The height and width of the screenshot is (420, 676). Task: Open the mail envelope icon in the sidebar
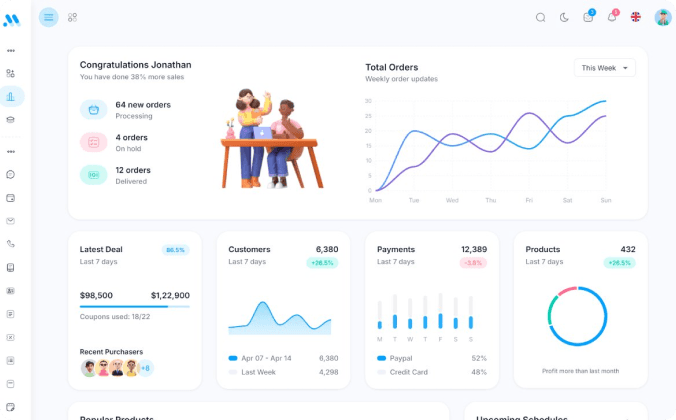(x=11, y=221)
